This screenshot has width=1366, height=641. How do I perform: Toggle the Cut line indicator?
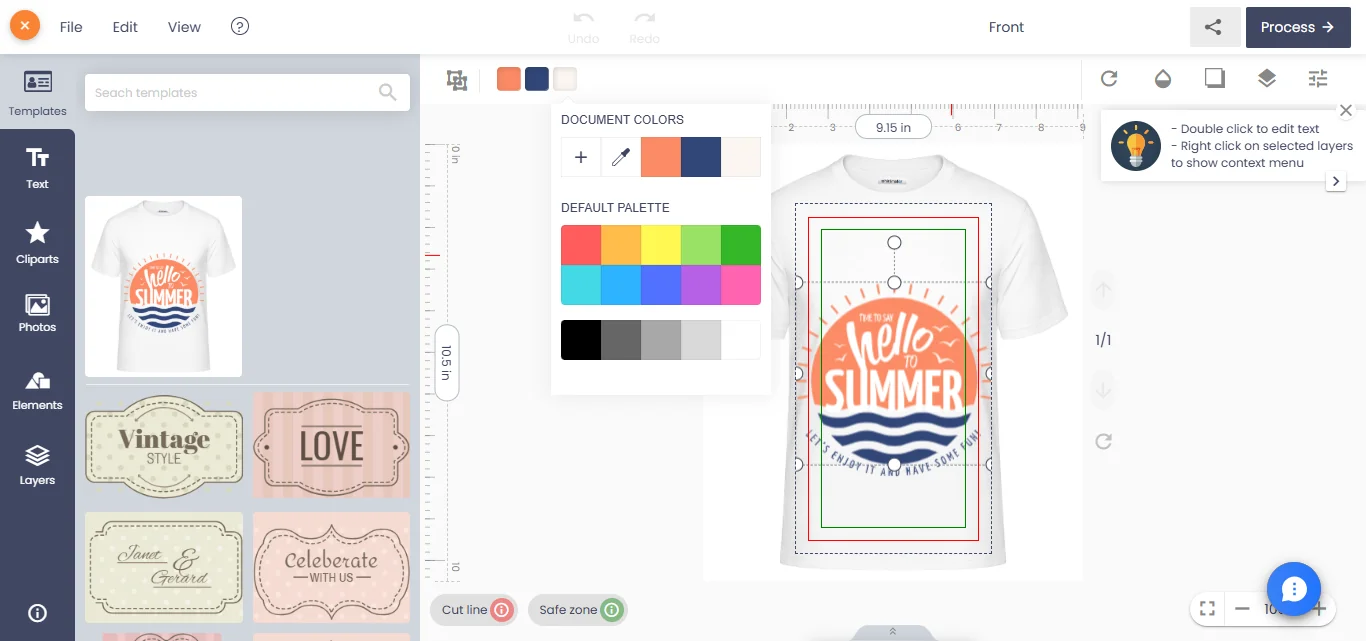(x=474, y=609)
